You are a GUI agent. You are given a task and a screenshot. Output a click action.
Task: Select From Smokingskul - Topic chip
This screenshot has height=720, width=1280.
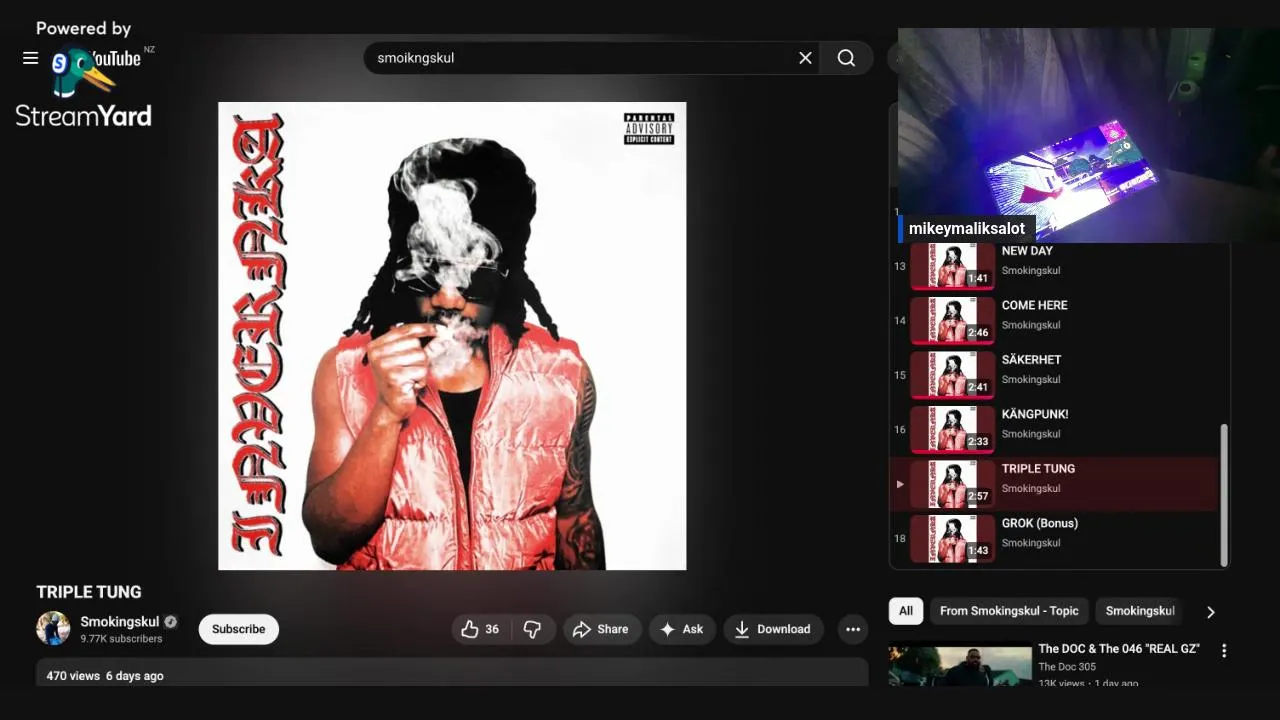(x=1009, y=611)
